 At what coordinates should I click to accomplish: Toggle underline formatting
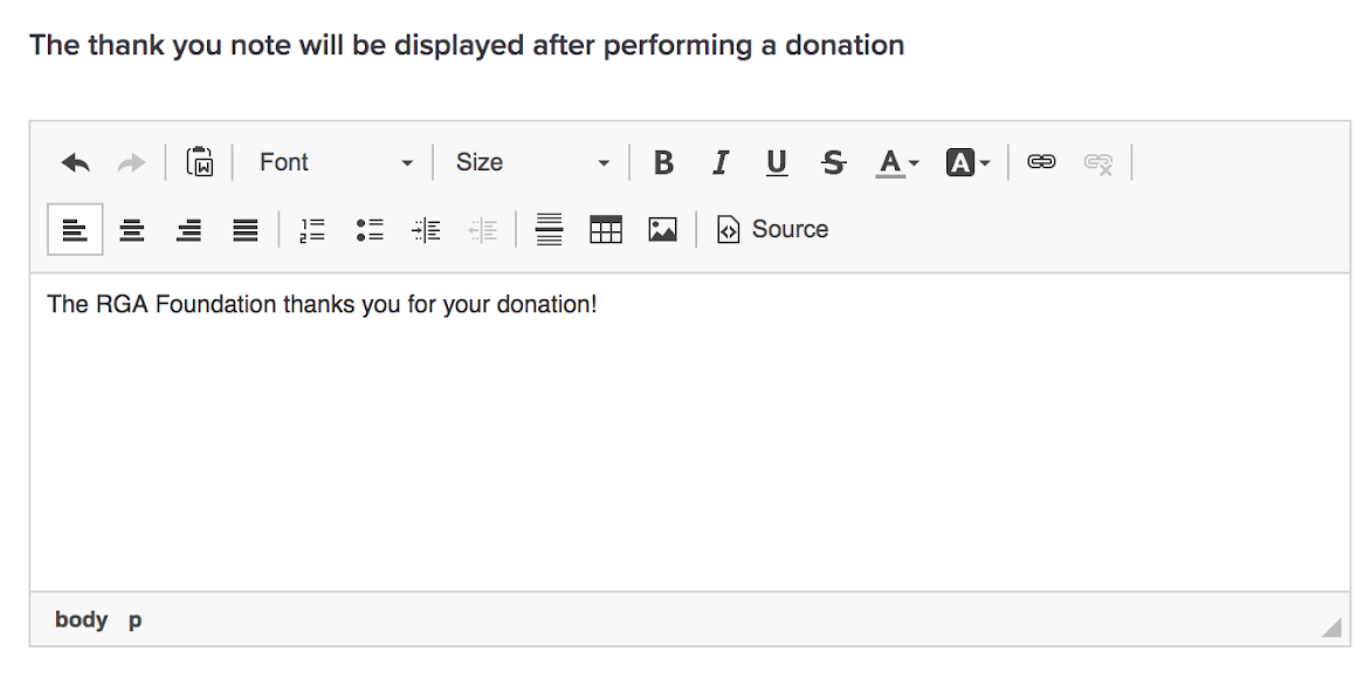(x=776, y=163)
